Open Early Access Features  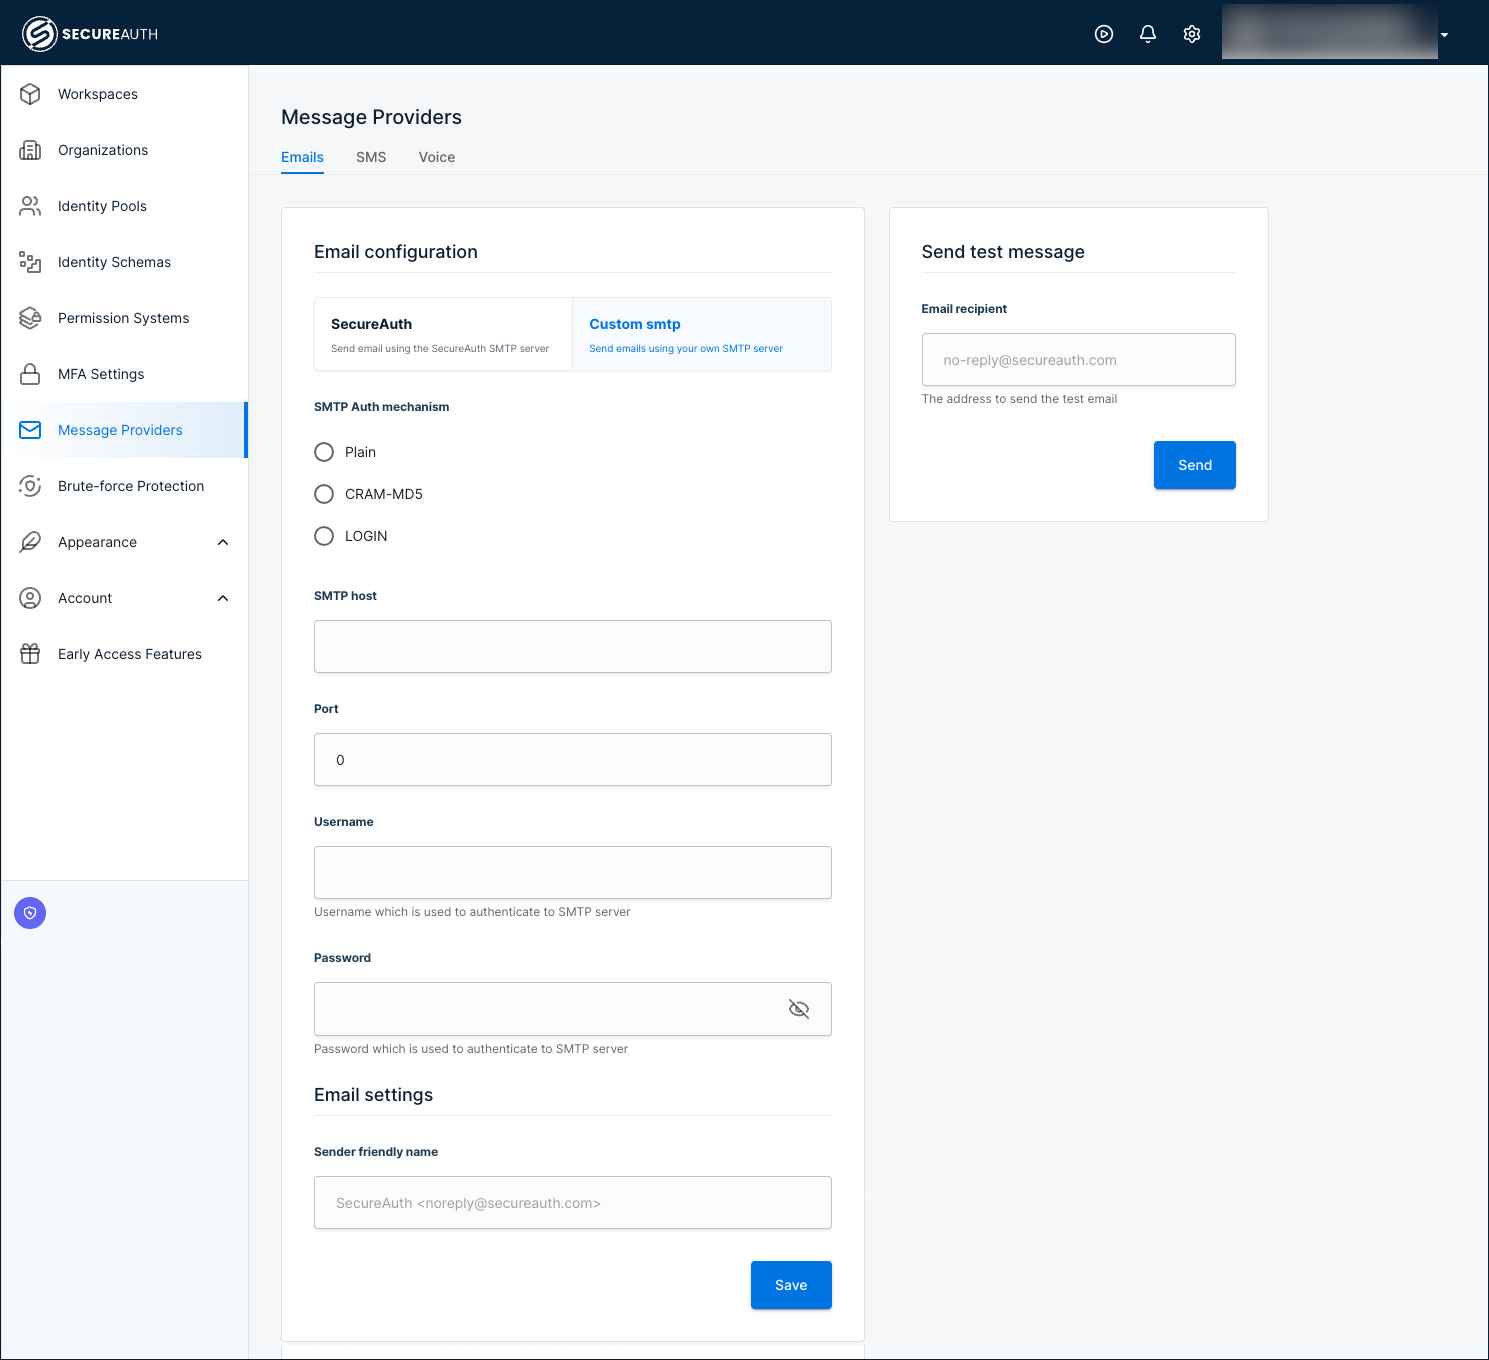tap(129, 654)
